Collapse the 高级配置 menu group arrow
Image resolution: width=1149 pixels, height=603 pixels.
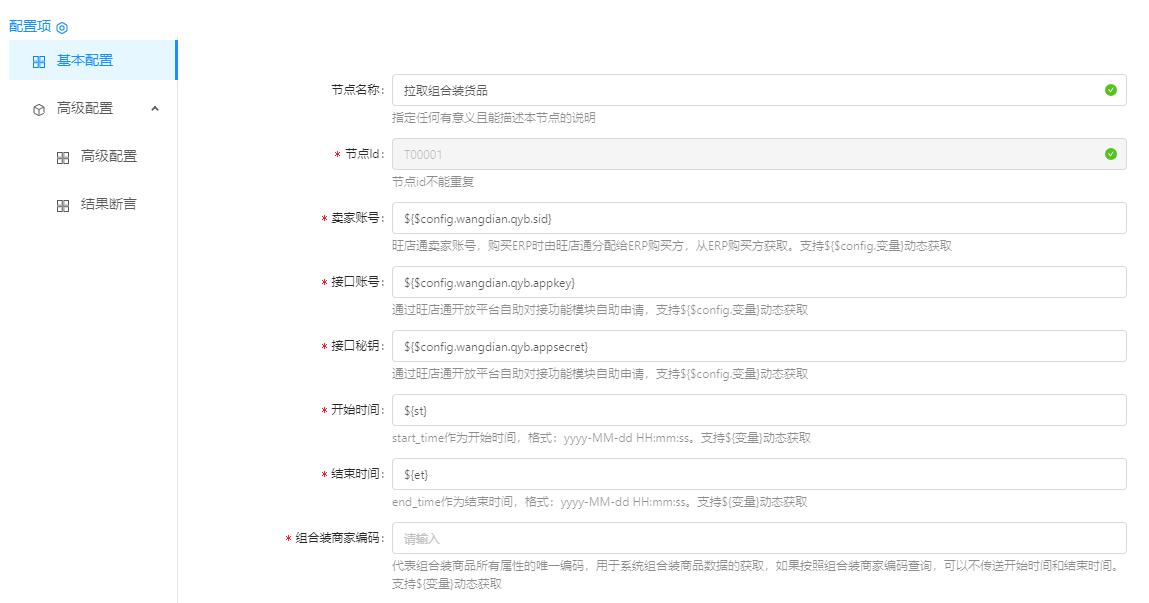[155, 108]
